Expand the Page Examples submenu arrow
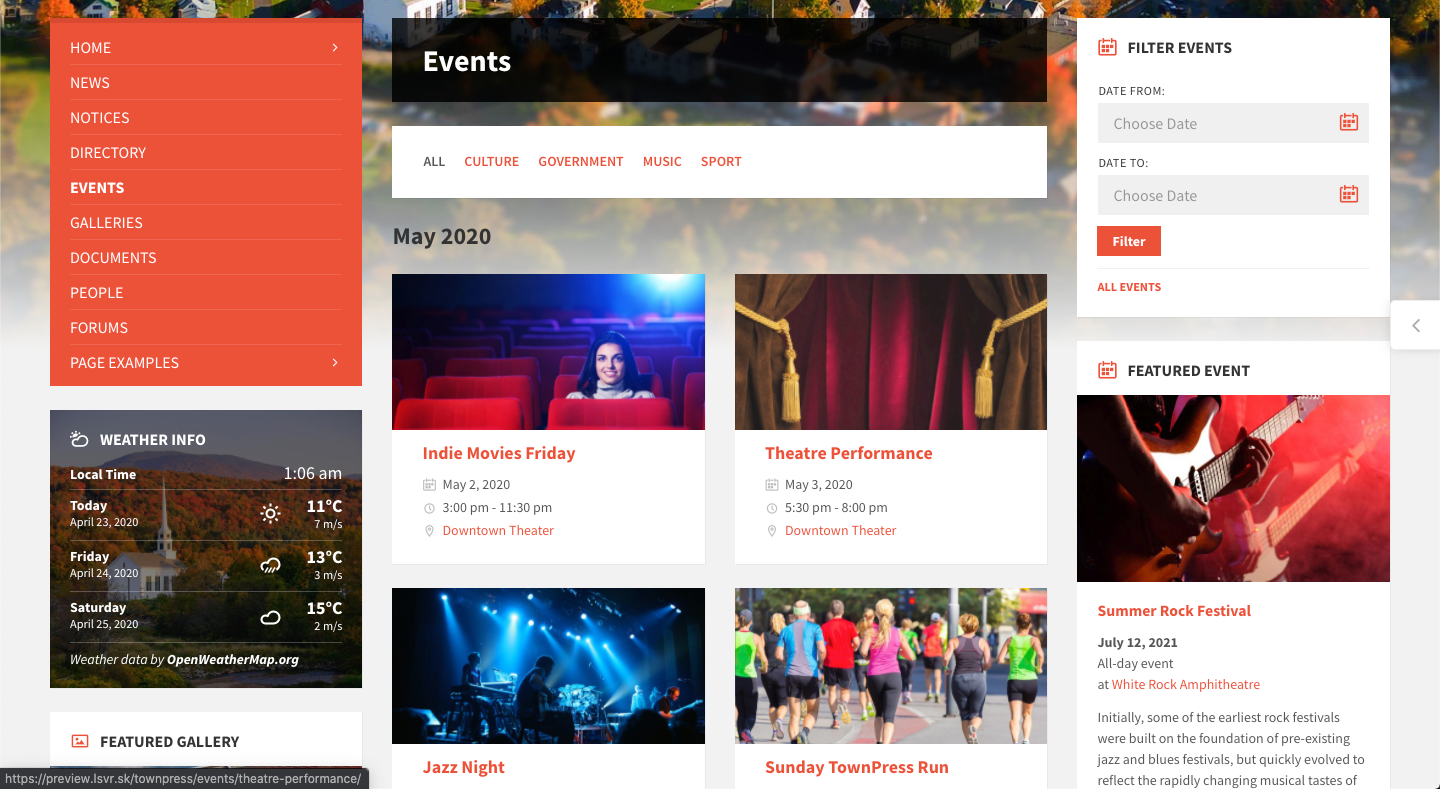1440x789 pixels. tap(335, 362)
